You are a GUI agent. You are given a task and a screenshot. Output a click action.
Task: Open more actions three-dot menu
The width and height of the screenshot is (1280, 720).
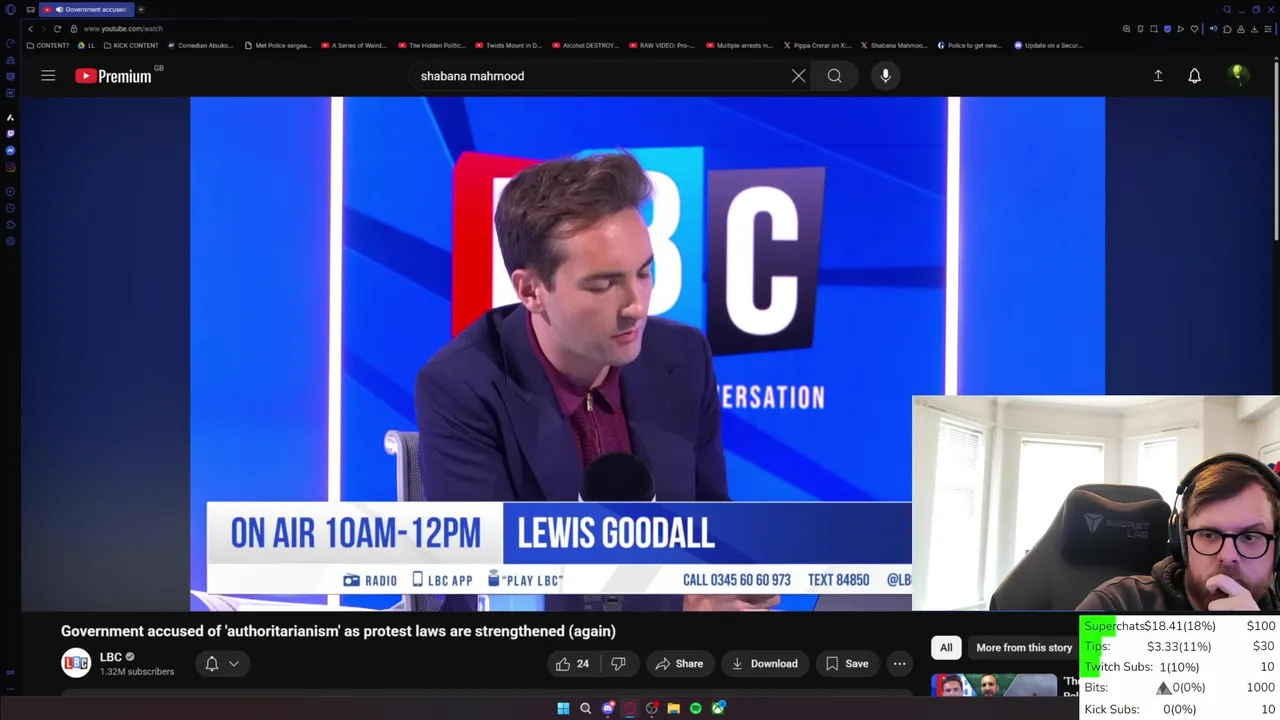pyautogui.click(x=899, y=664)
